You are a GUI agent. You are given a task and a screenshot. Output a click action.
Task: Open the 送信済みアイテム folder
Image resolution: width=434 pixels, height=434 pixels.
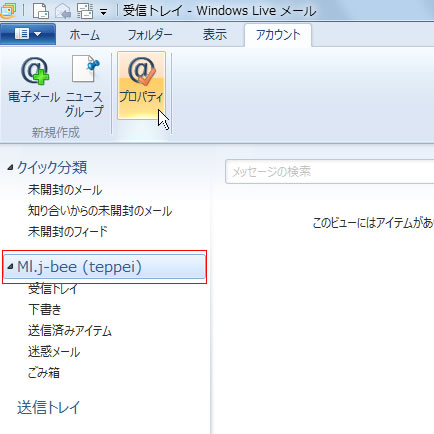pos(70,331)
